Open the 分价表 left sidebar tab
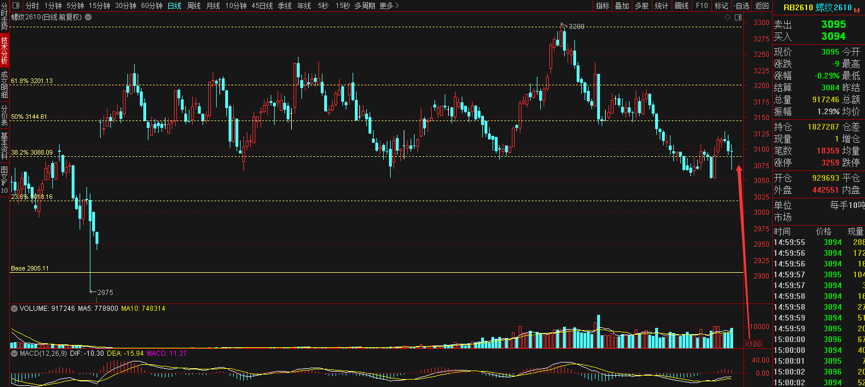Viewport: 865px width, 387px height. [x=4, y=115]
